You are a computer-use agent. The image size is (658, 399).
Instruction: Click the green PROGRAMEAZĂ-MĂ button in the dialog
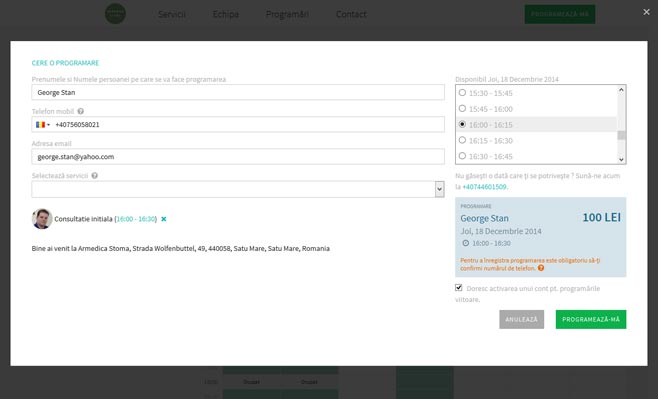coord(591,319)
